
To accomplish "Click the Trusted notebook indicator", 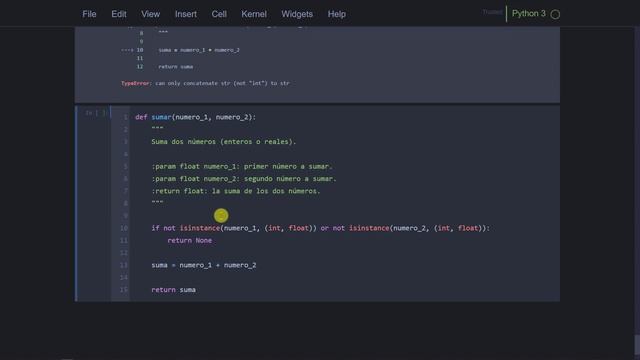I will (492, 12).
